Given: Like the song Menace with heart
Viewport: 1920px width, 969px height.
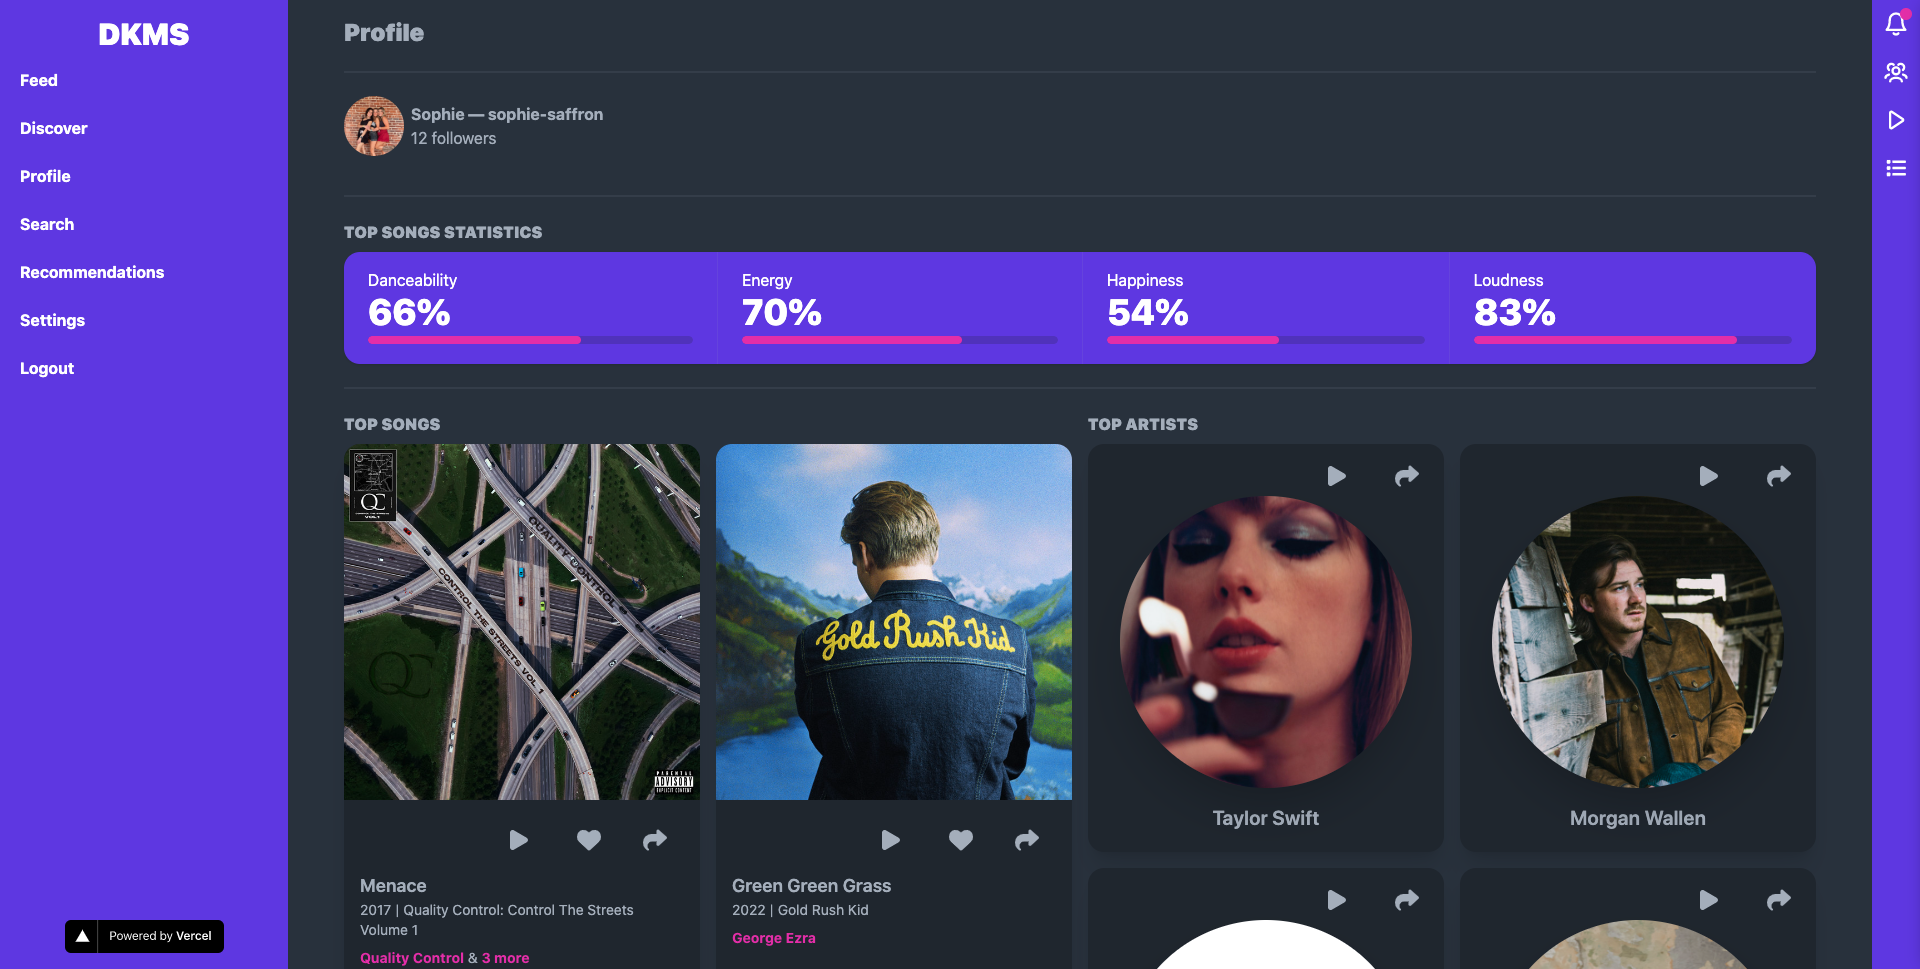Looking at the screenshot, I should tap(589, 840).
